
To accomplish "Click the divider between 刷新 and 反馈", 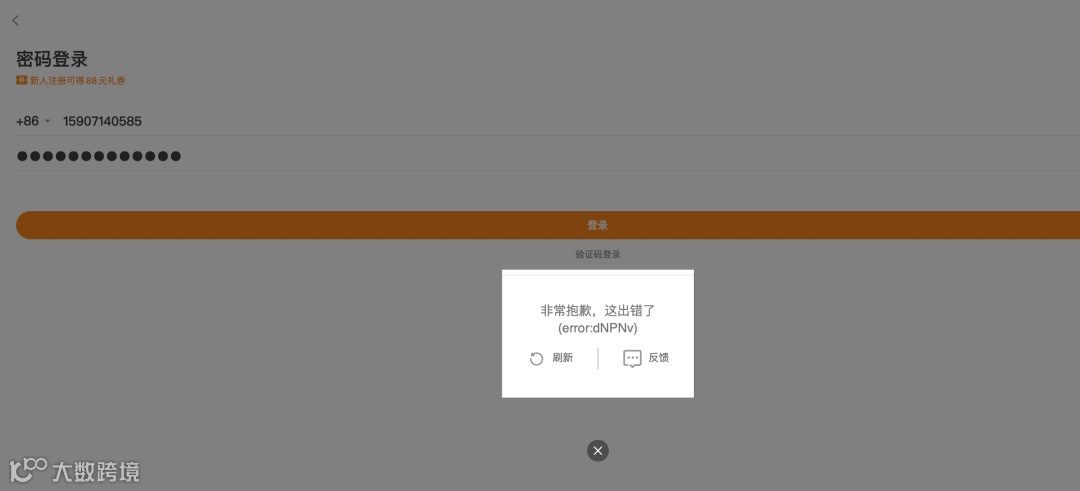I will [598, 358].
